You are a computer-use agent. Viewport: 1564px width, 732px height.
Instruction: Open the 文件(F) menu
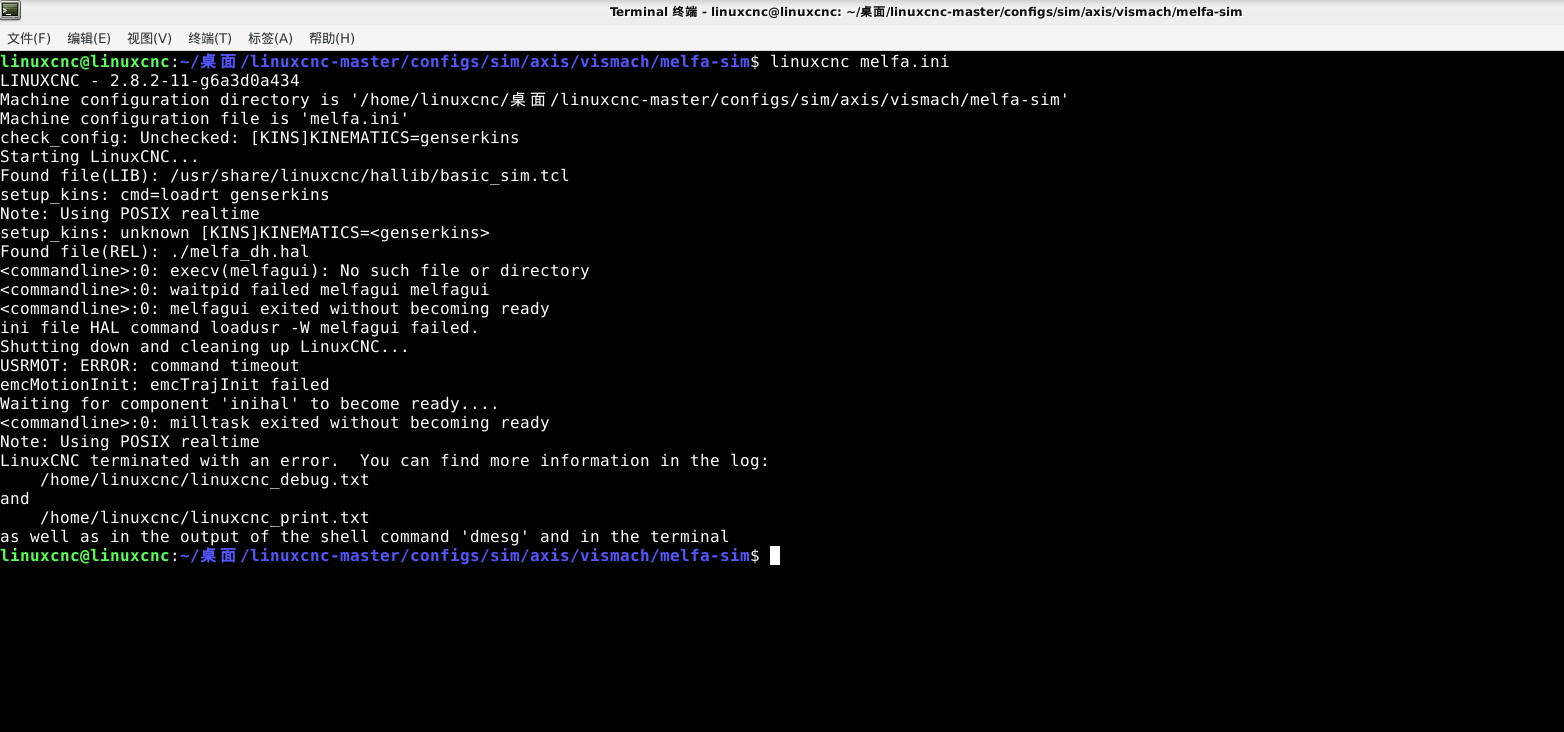click(x=29, y=38)
